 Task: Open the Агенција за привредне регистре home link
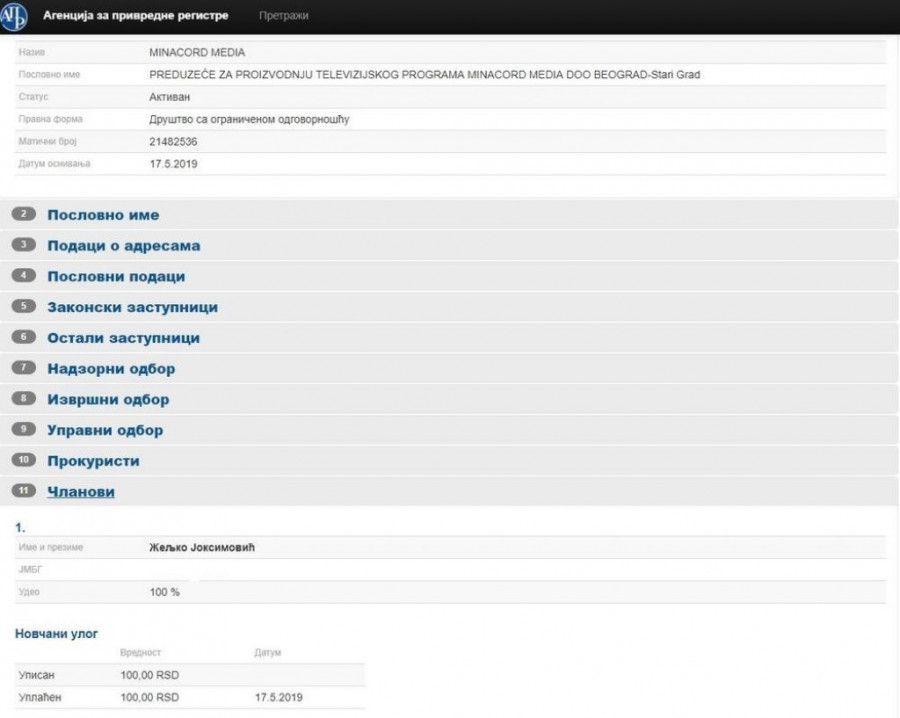pyautogui.click(x=135, y=16)
